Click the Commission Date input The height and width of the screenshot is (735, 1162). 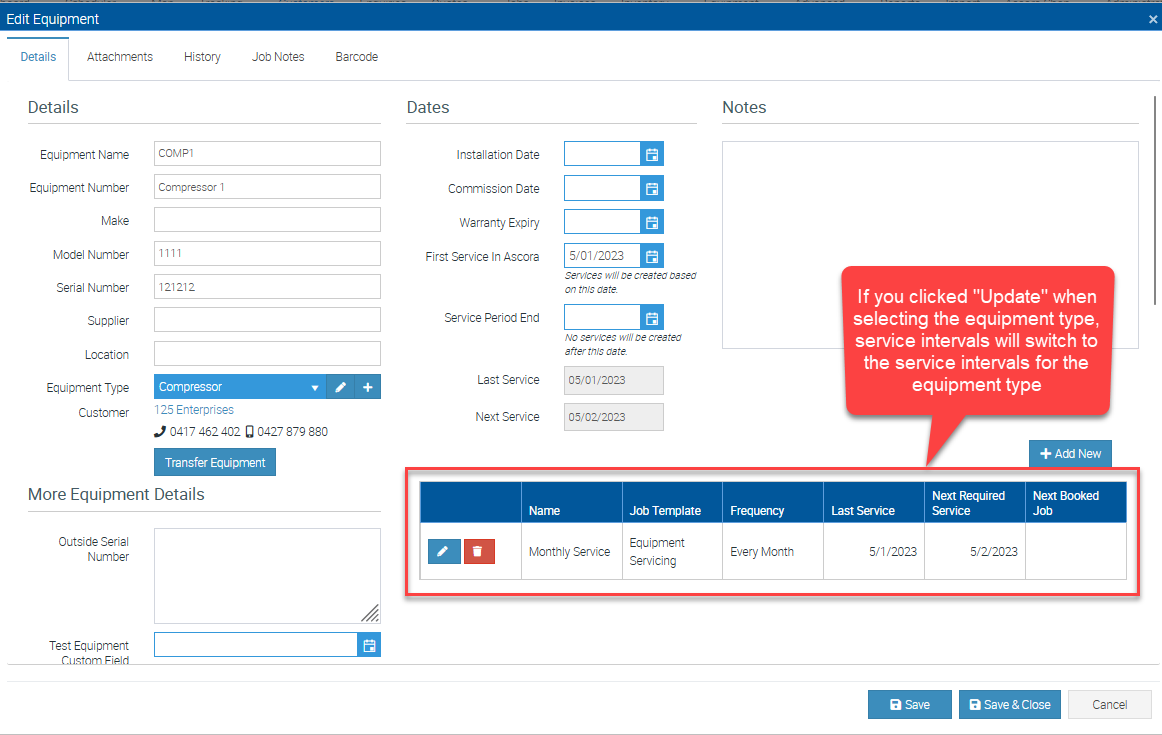pyautogui.click(x=602, y=188)
